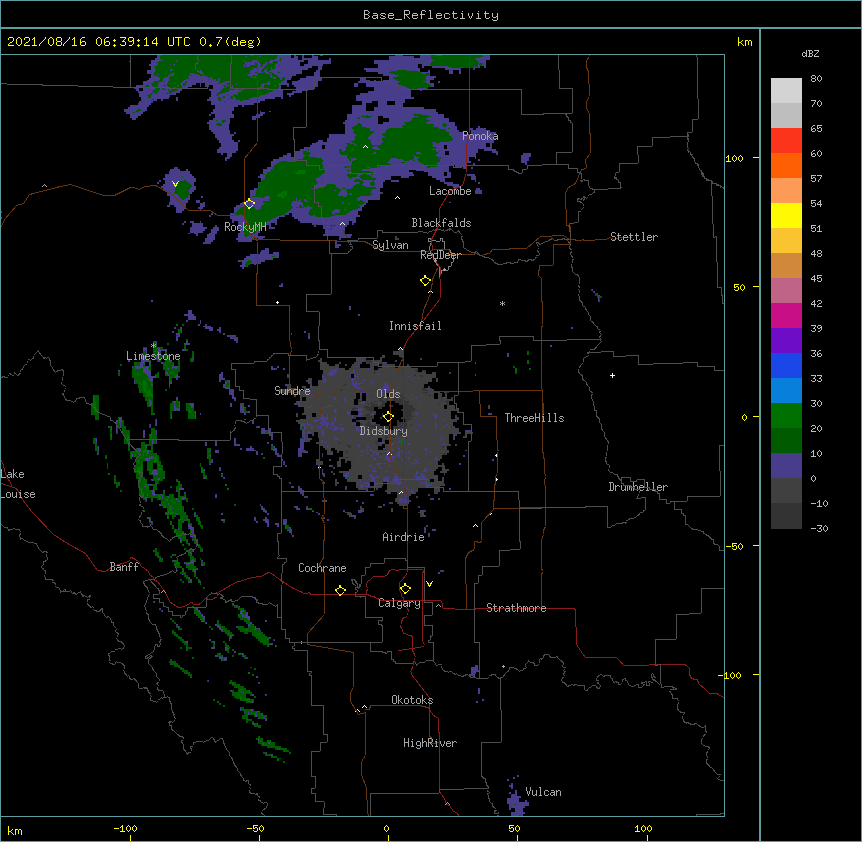Select the Limestone label
Viewport: 862px width, 842px height.
(x=153, y=356)
